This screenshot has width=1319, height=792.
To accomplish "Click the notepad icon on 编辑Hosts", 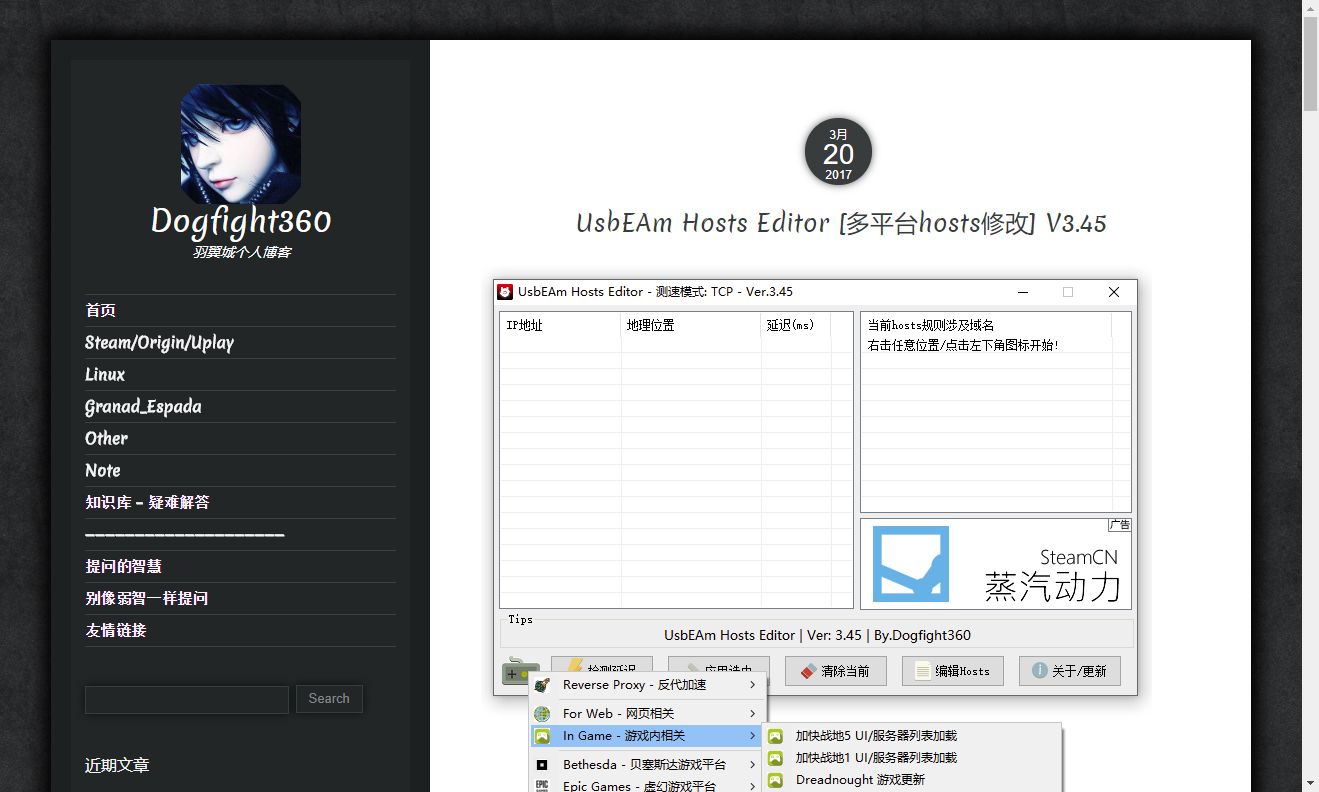I will tap(922, 671).
